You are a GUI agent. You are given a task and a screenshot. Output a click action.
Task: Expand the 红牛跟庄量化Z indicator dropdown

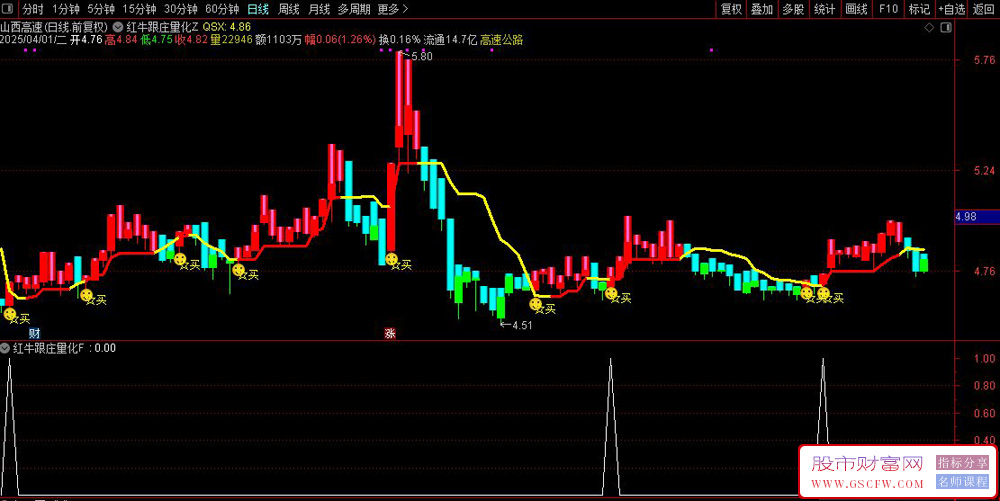[119, 27]
